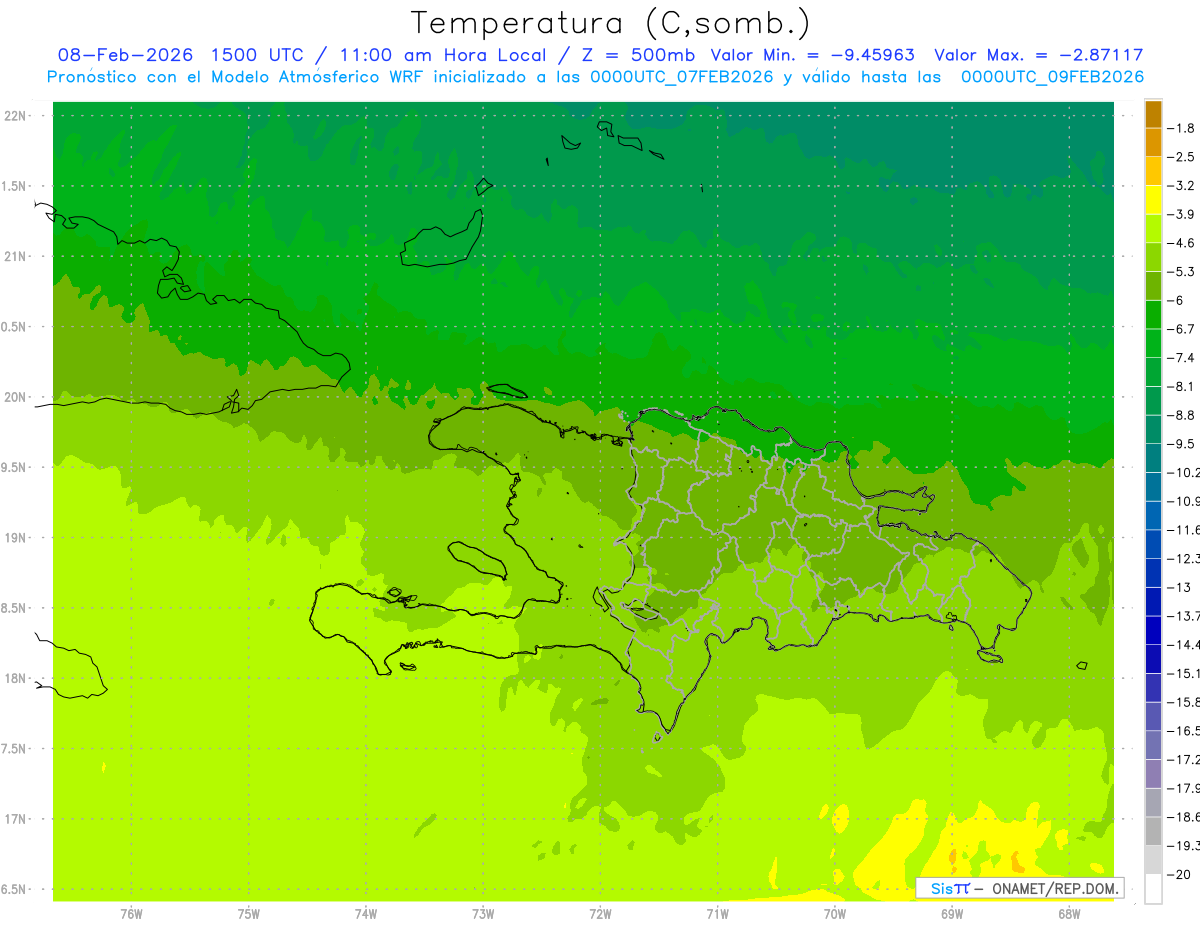Click the "68W" longitude label
The width and height of the screenshot is (1200, 927).
point(1068,913)
